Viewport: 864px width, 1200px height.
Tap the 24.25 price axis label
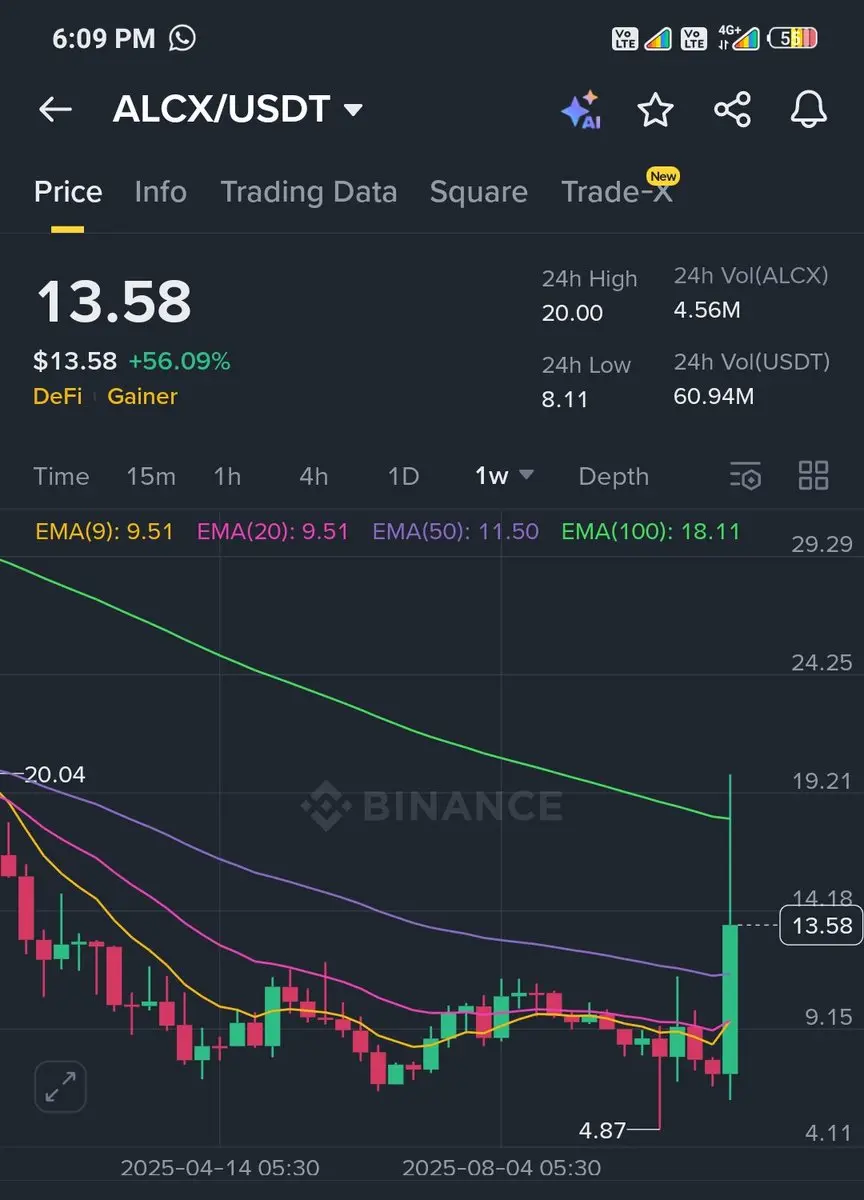821,662
